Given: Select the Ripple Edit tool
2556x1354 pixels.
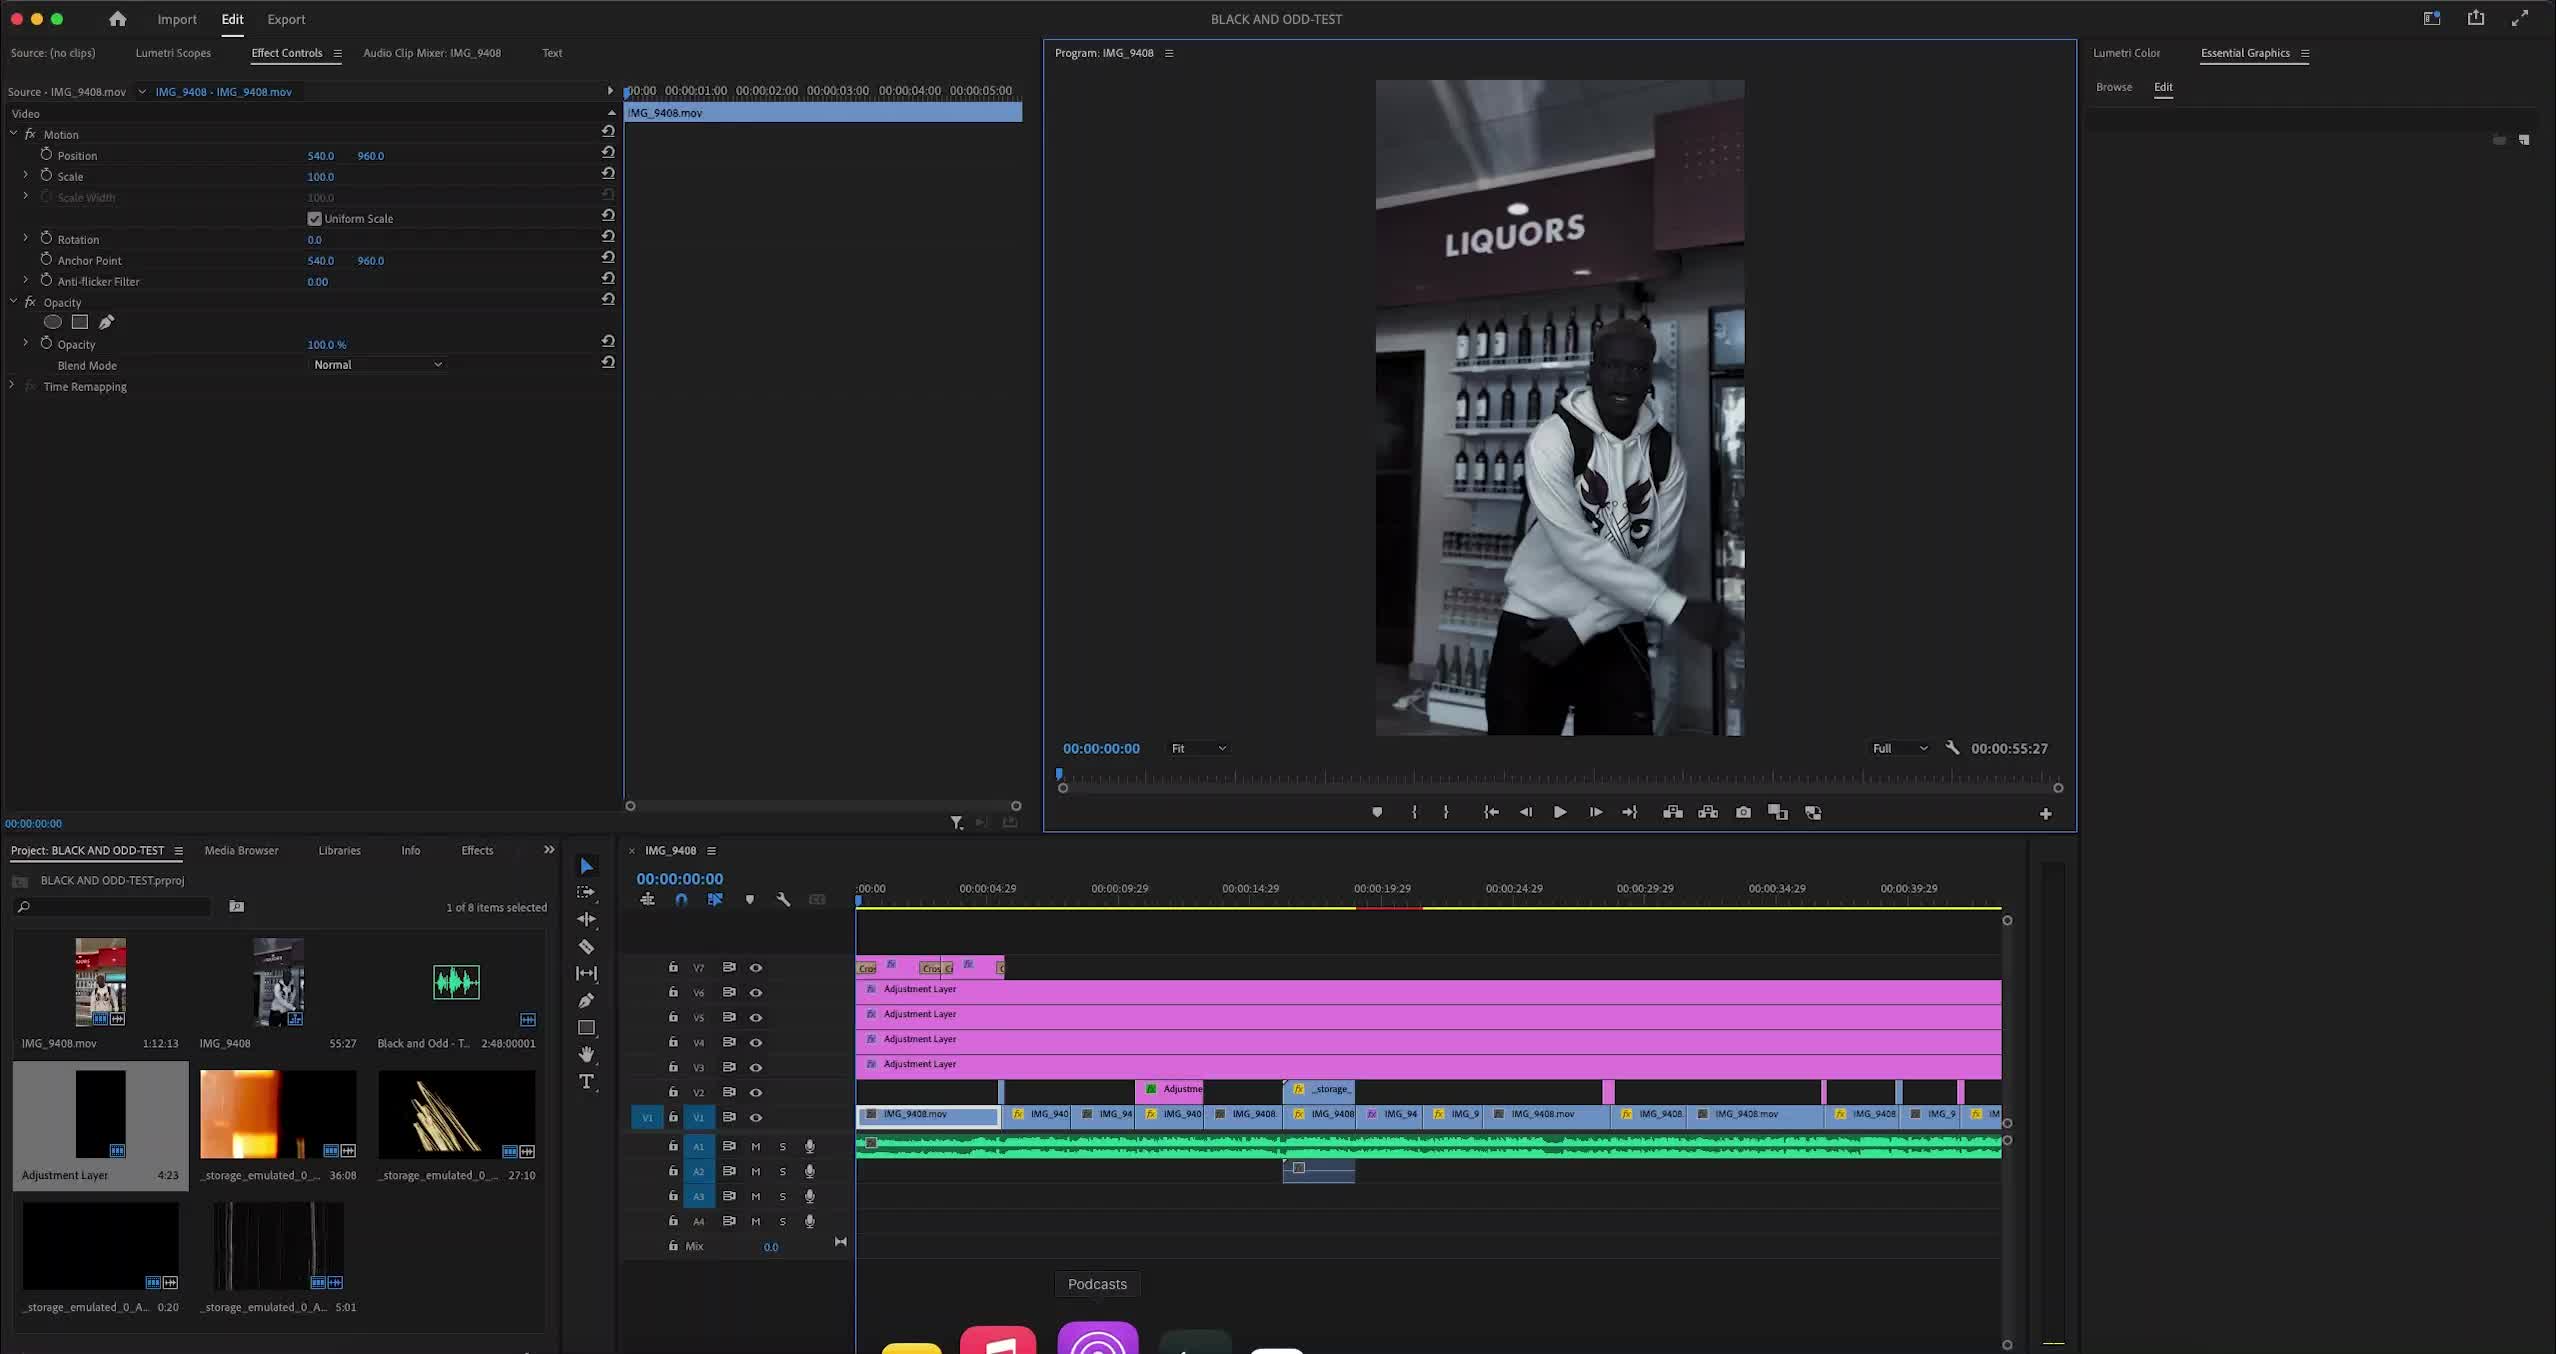Looking at the screenshot, I should [586, 919].
